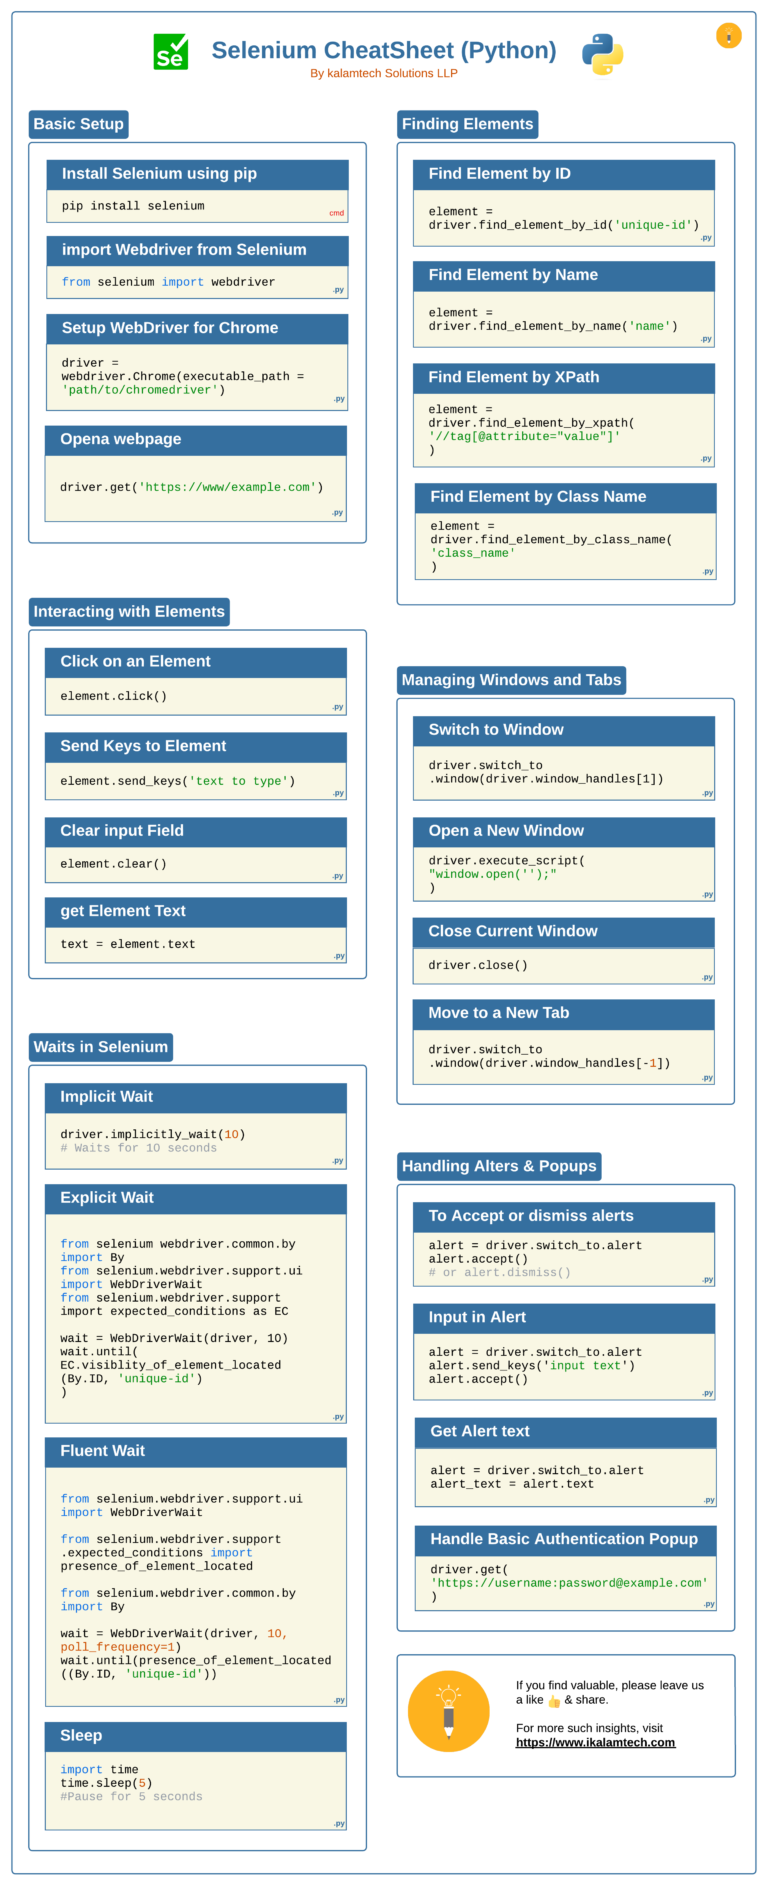Click the 'class_name' green string

coord(473,553)
